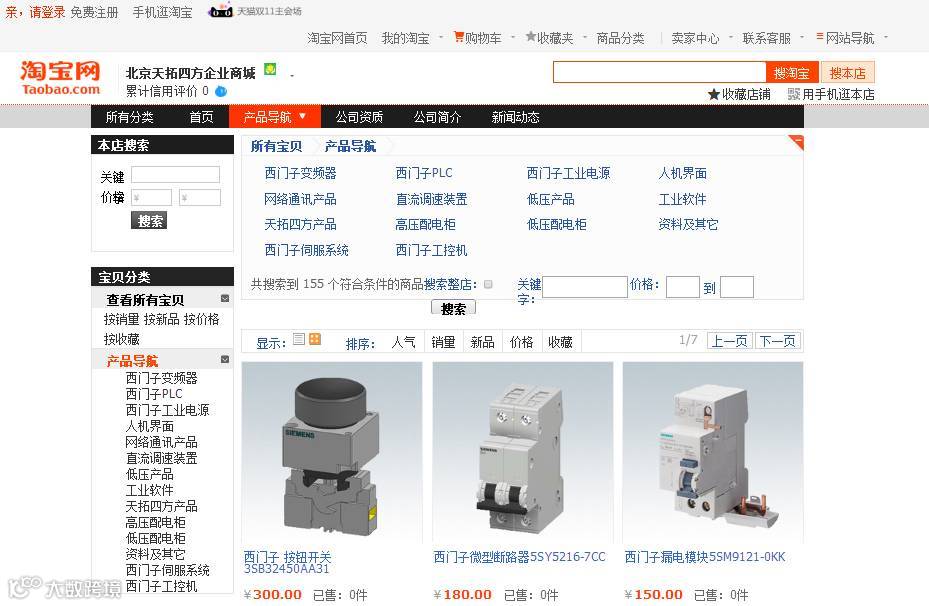
Task: Go to the shop 首页 tab
Action: pos(201,117)
